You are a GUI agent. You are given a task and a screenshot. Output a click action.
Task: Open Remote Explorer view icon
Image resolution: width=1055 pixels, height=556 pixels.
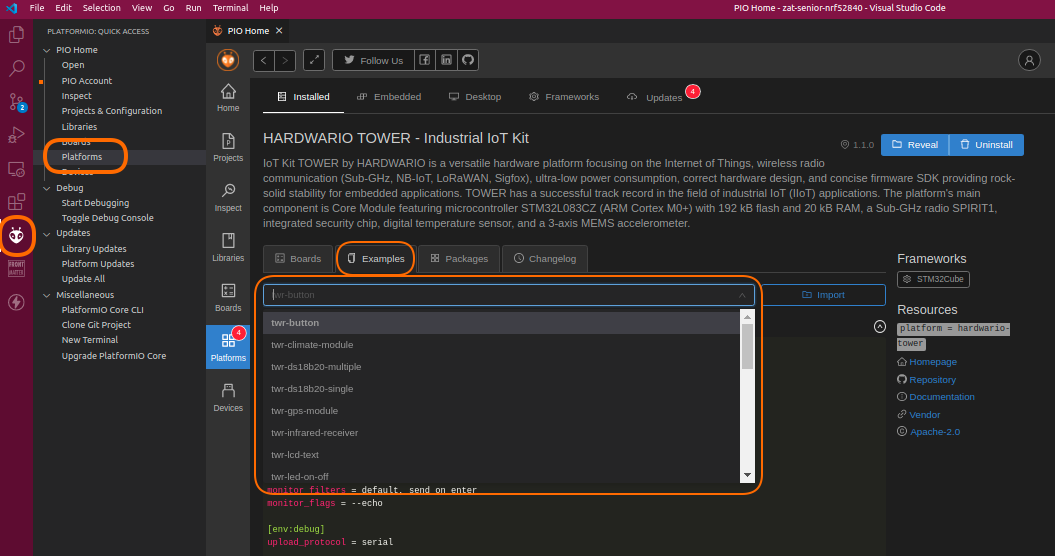[x=16, y=168]
